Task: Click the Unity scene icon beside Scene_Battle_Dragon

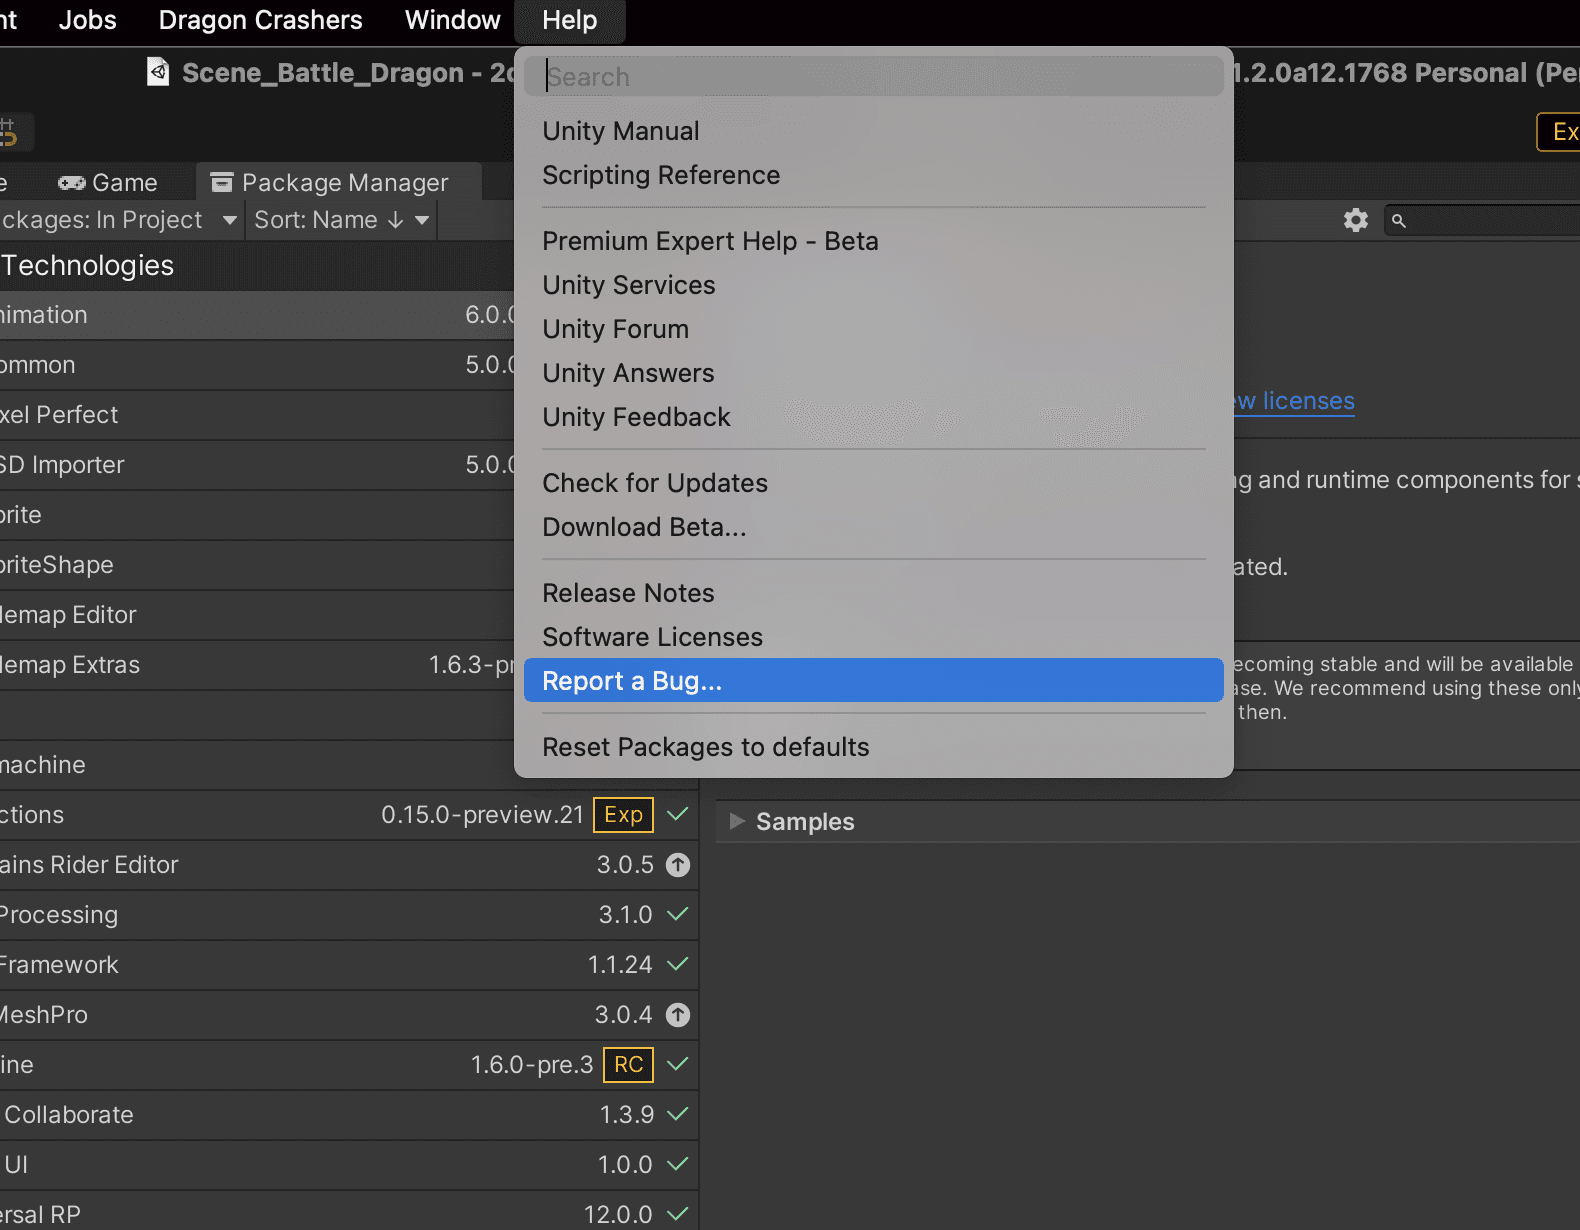Action: tap(158, 72)
